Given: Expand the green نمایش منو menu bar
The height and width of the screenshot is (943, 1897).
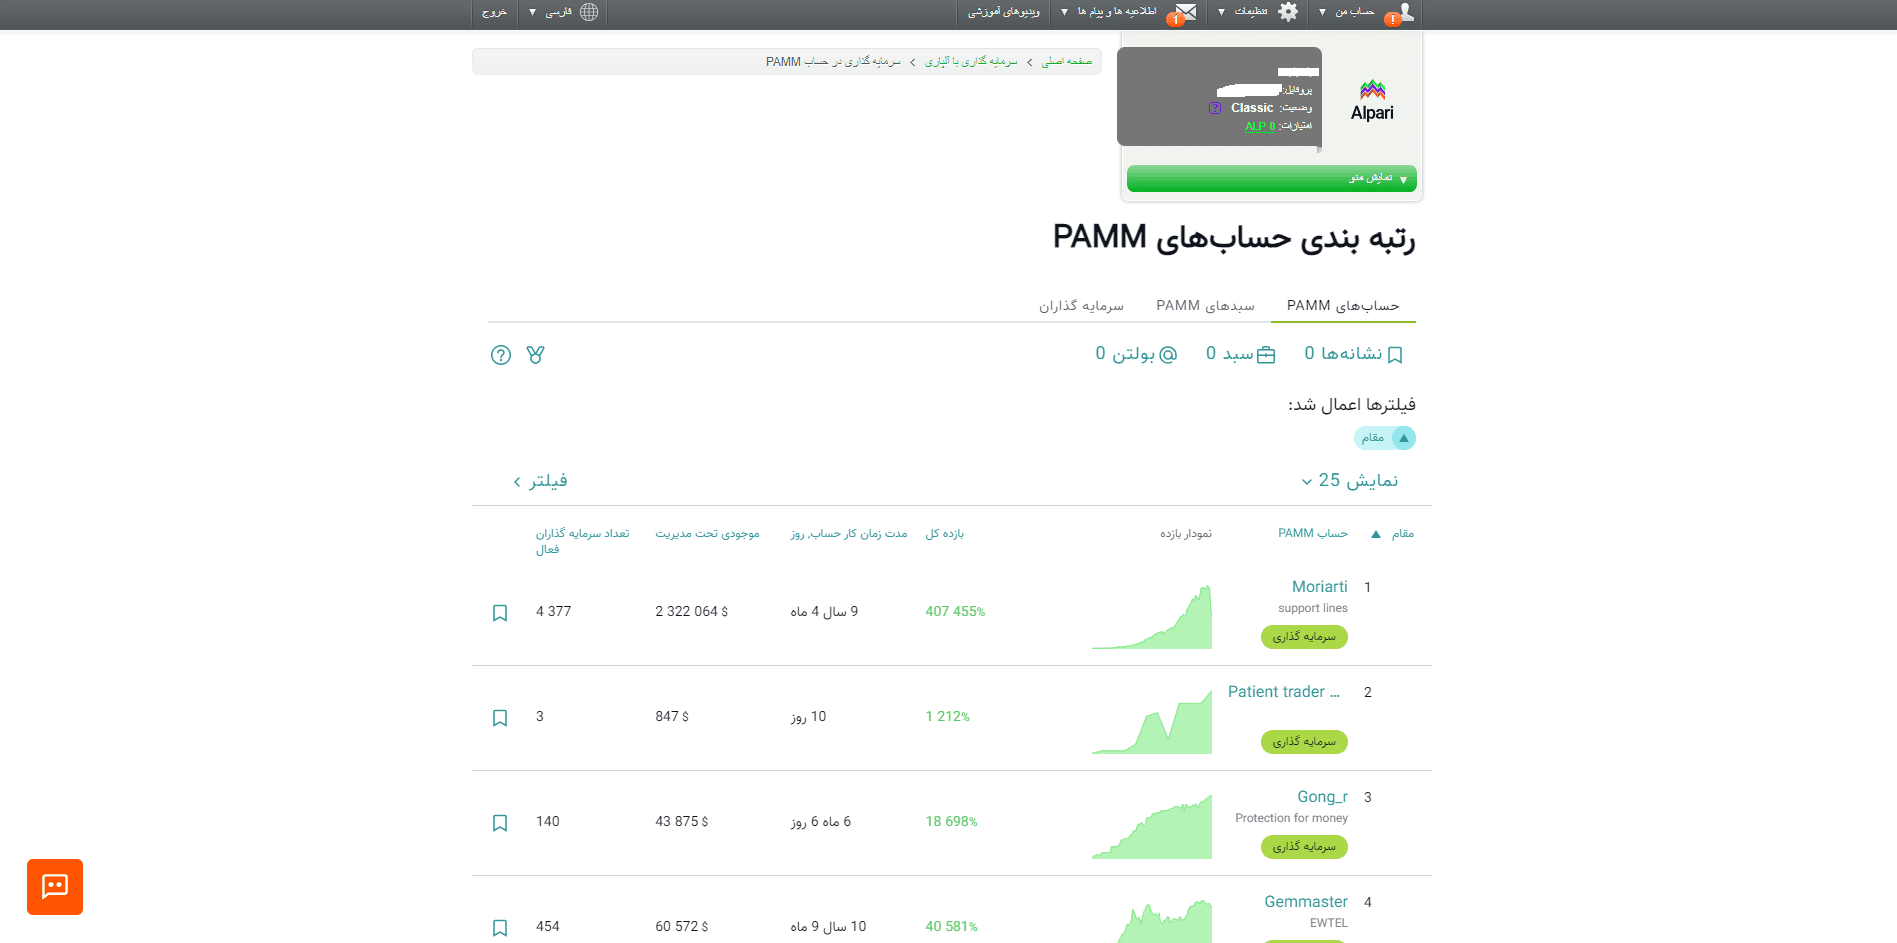Looking at the screenshot, I should coord(1271,178).
